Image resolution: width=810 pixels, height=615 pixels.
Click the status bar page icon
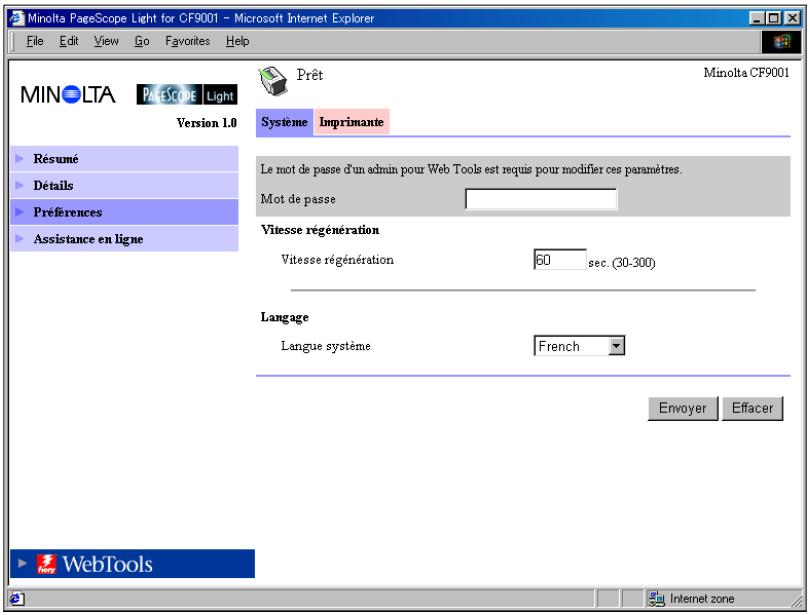(x=17, y=598)
